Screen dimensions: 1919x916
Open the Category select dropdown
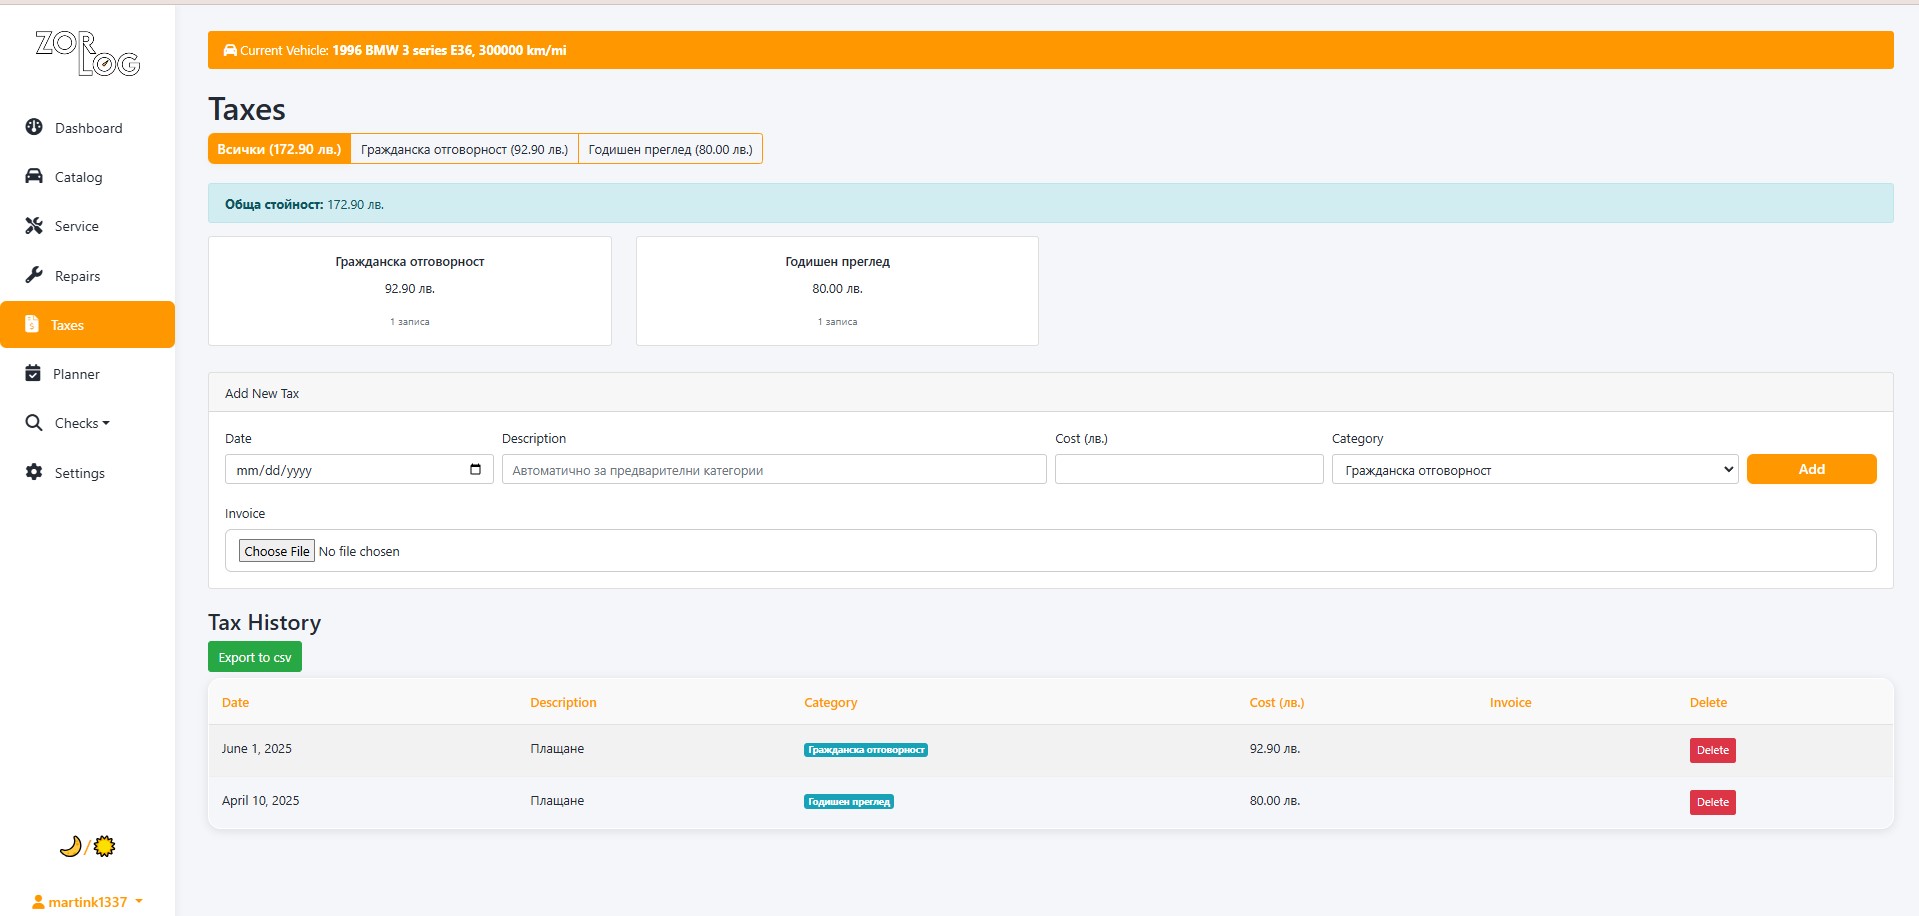[1534, 470]
